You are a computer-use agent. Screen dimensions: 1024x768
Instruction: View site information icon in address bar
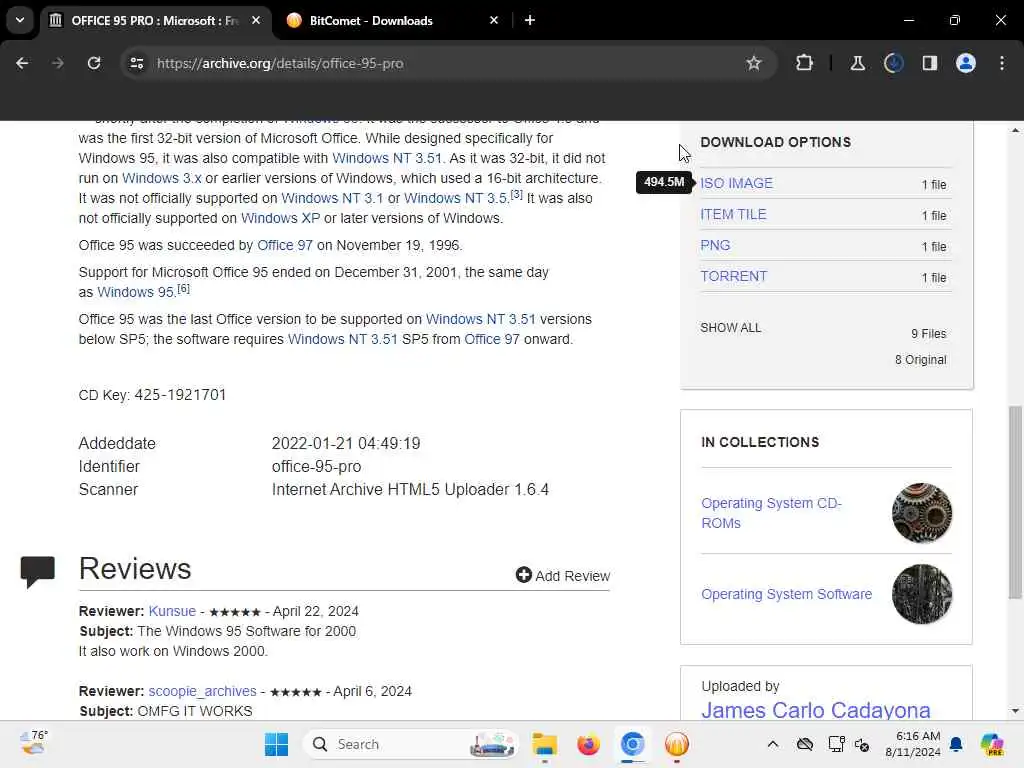[x=136, y=63]
